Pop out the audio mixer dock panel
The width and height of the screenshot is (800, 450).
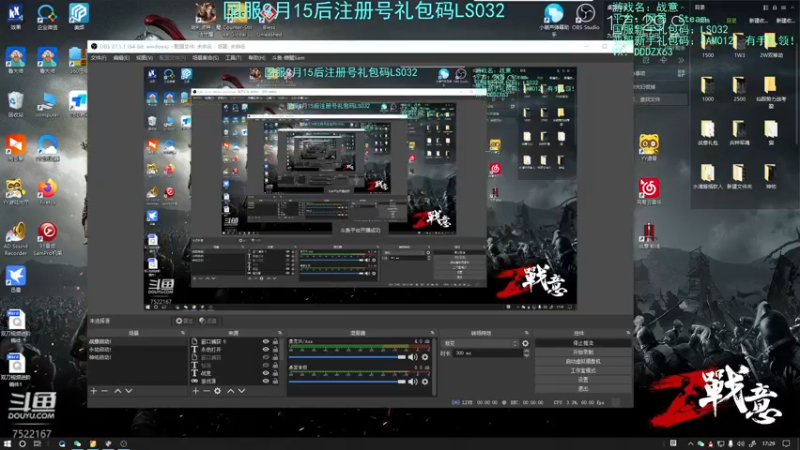pyautogui.click(x=432, y=333)
